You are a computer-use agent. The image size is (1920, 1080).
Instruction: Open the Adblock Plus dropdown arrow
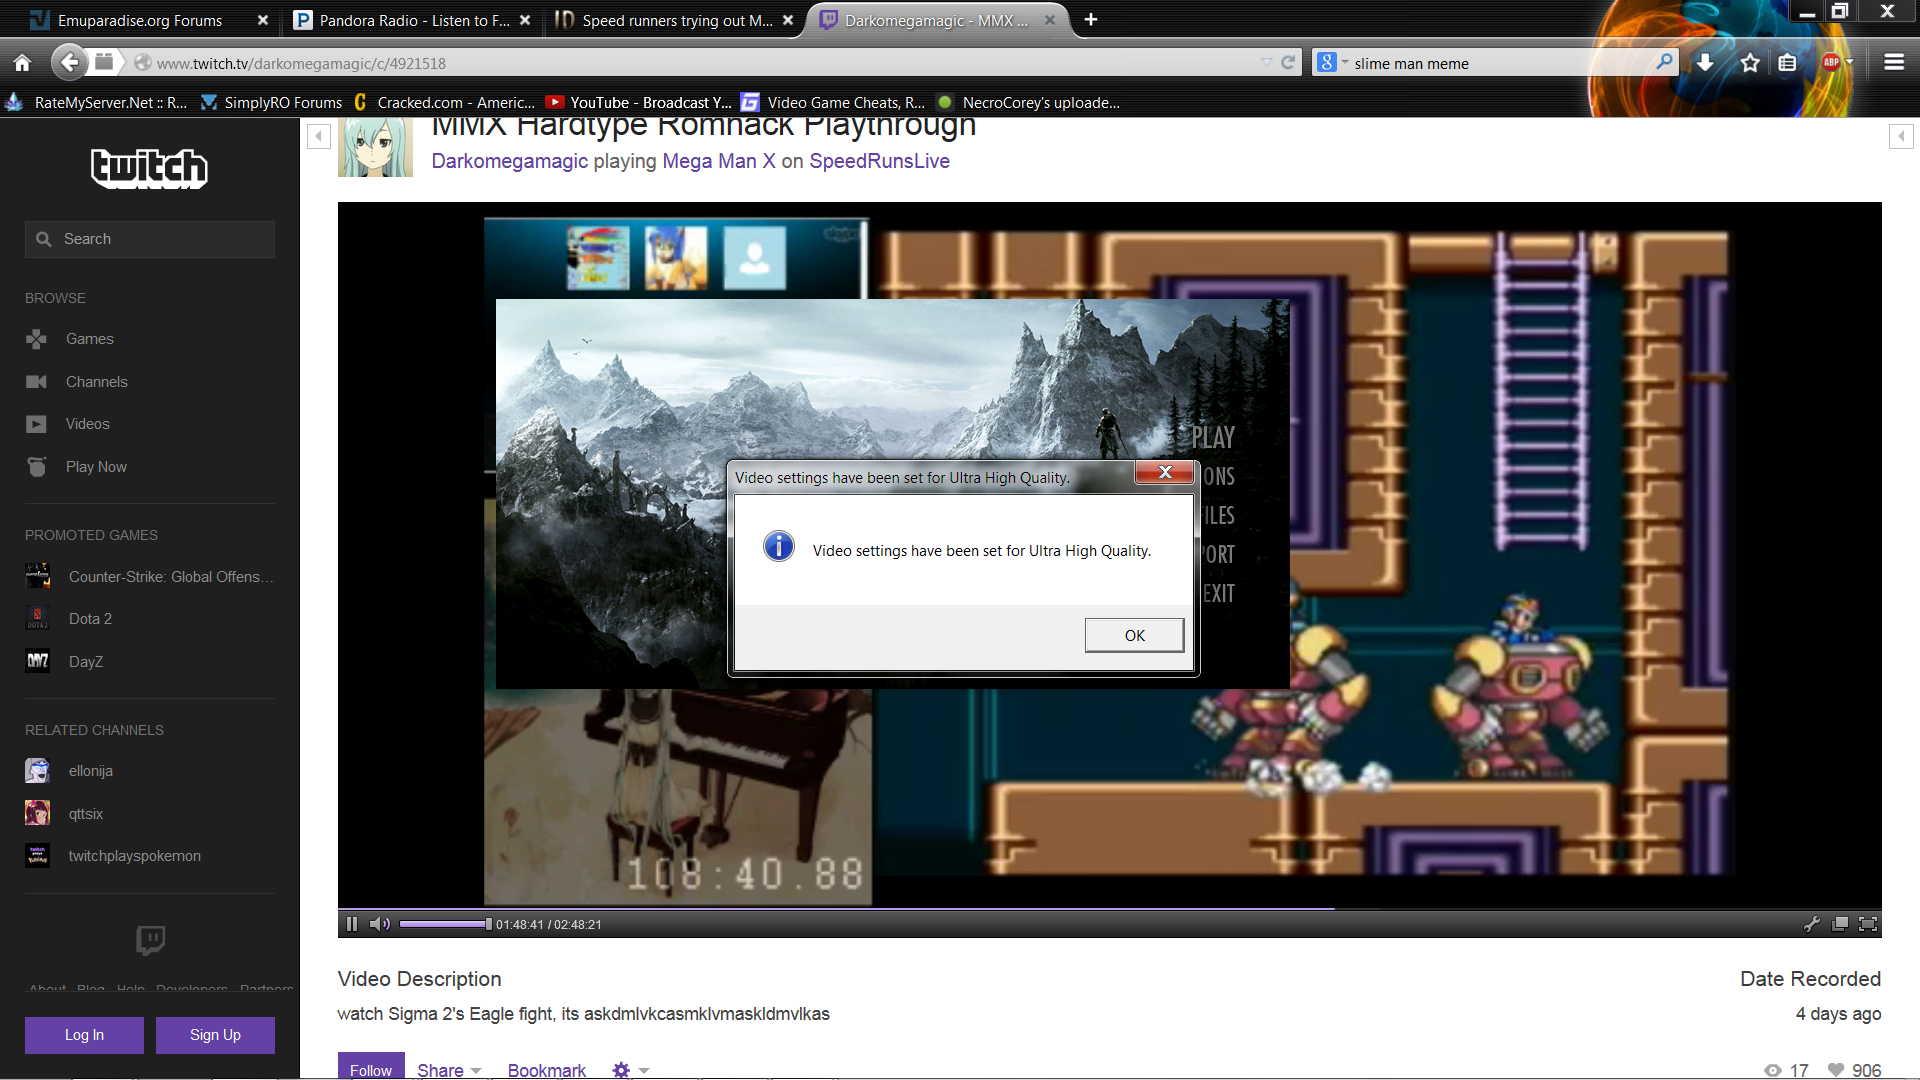point(1850,62)
